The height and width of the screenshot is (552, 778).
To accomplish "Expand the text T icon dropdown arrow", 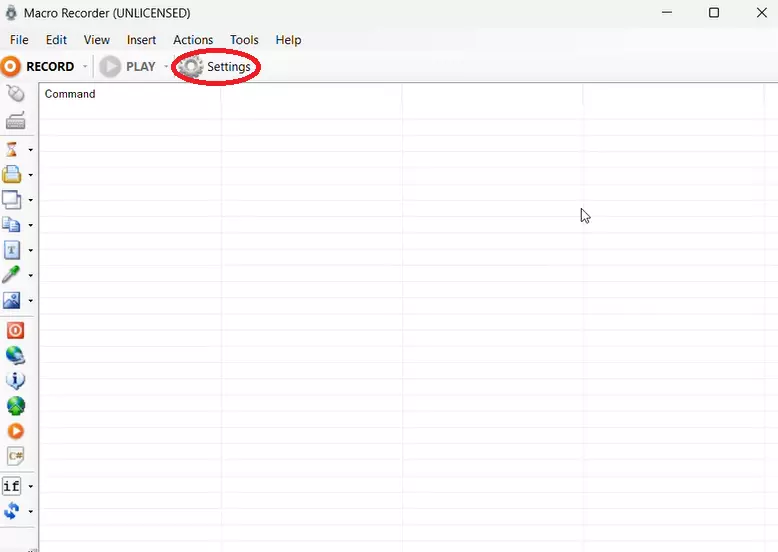I will pos(30,250).
